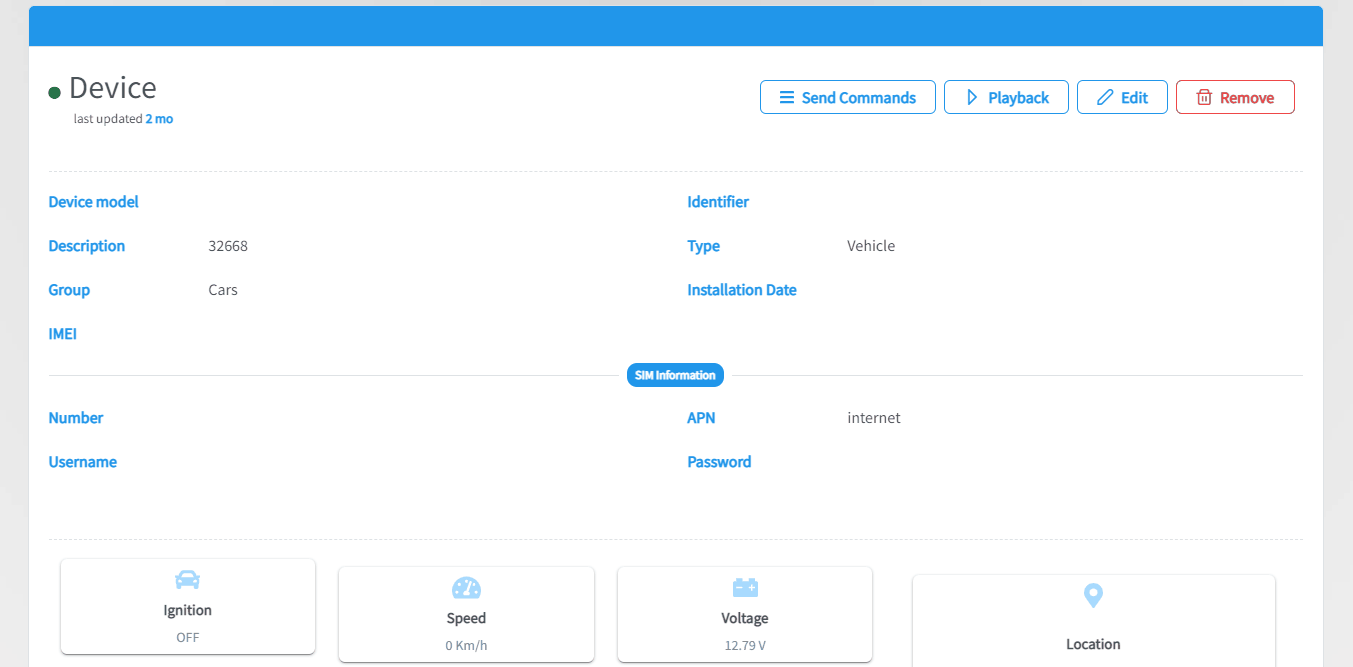Image resolution: width=1353 pixels, height=667 pixels.
Task: Click the hamburger icon in Send Commands
Action: pyautogui.click(x=787, y=98)
